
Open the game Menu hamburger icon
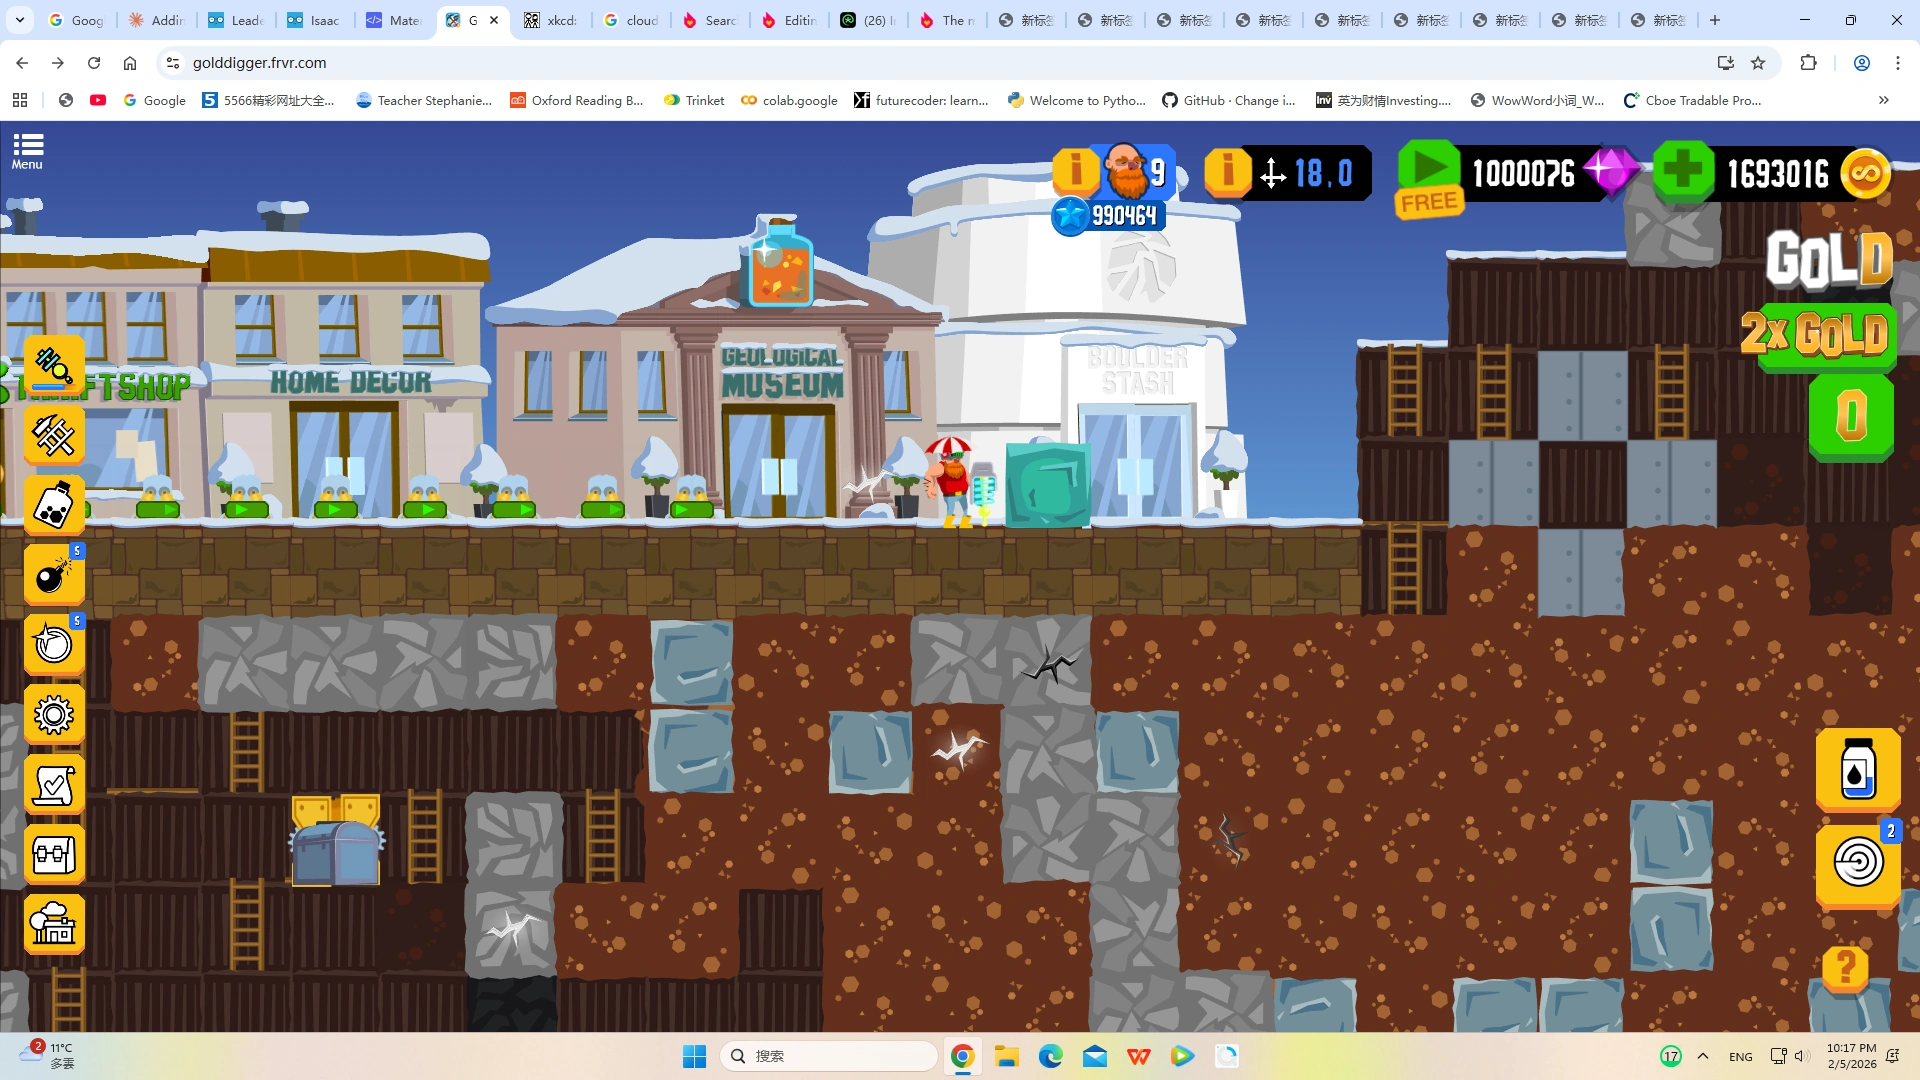[x=27, y=151]
